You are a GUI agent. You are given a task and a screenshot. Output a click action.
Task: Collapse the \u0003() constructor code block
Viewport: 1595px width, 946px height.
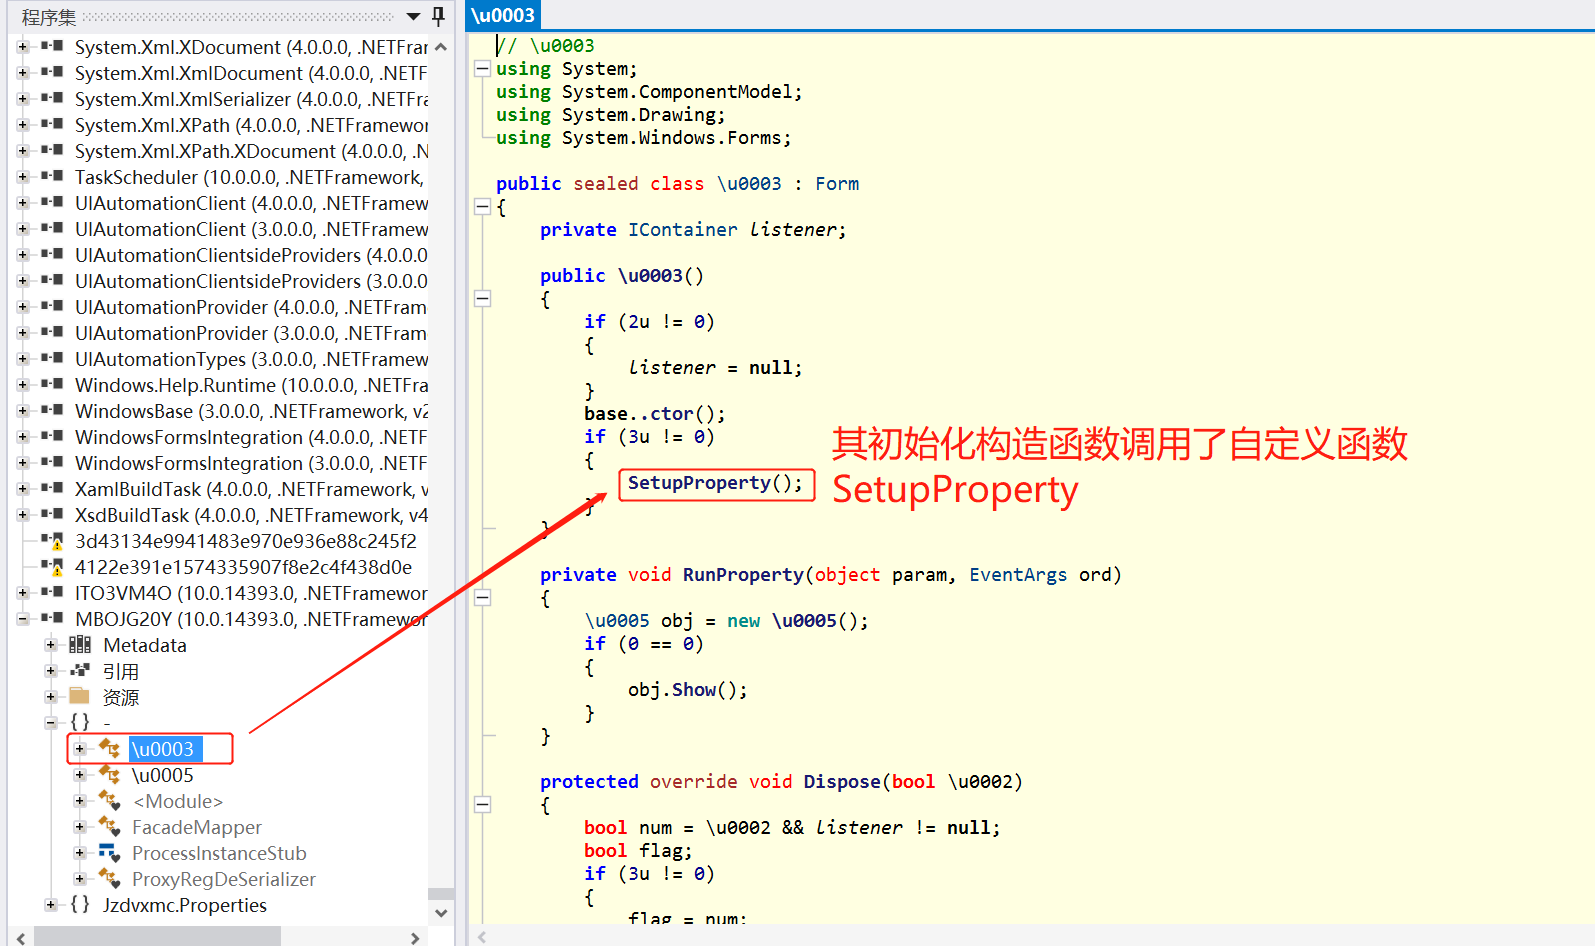482,298
